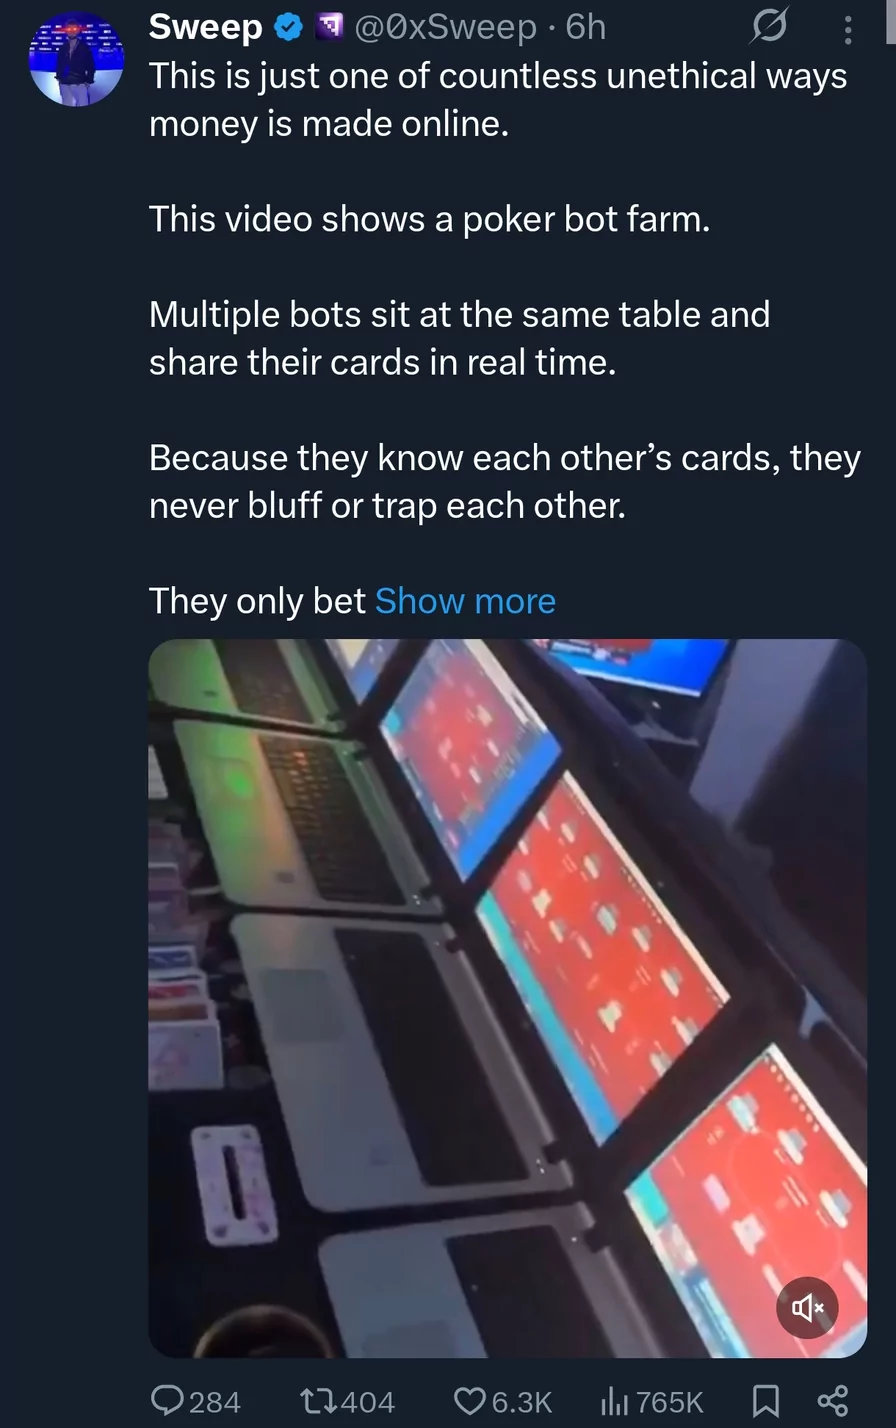Screen dimensions: 896x1428
Task: Tap the purple affiliate badge next to Sweep
Action: click(329, 28)
